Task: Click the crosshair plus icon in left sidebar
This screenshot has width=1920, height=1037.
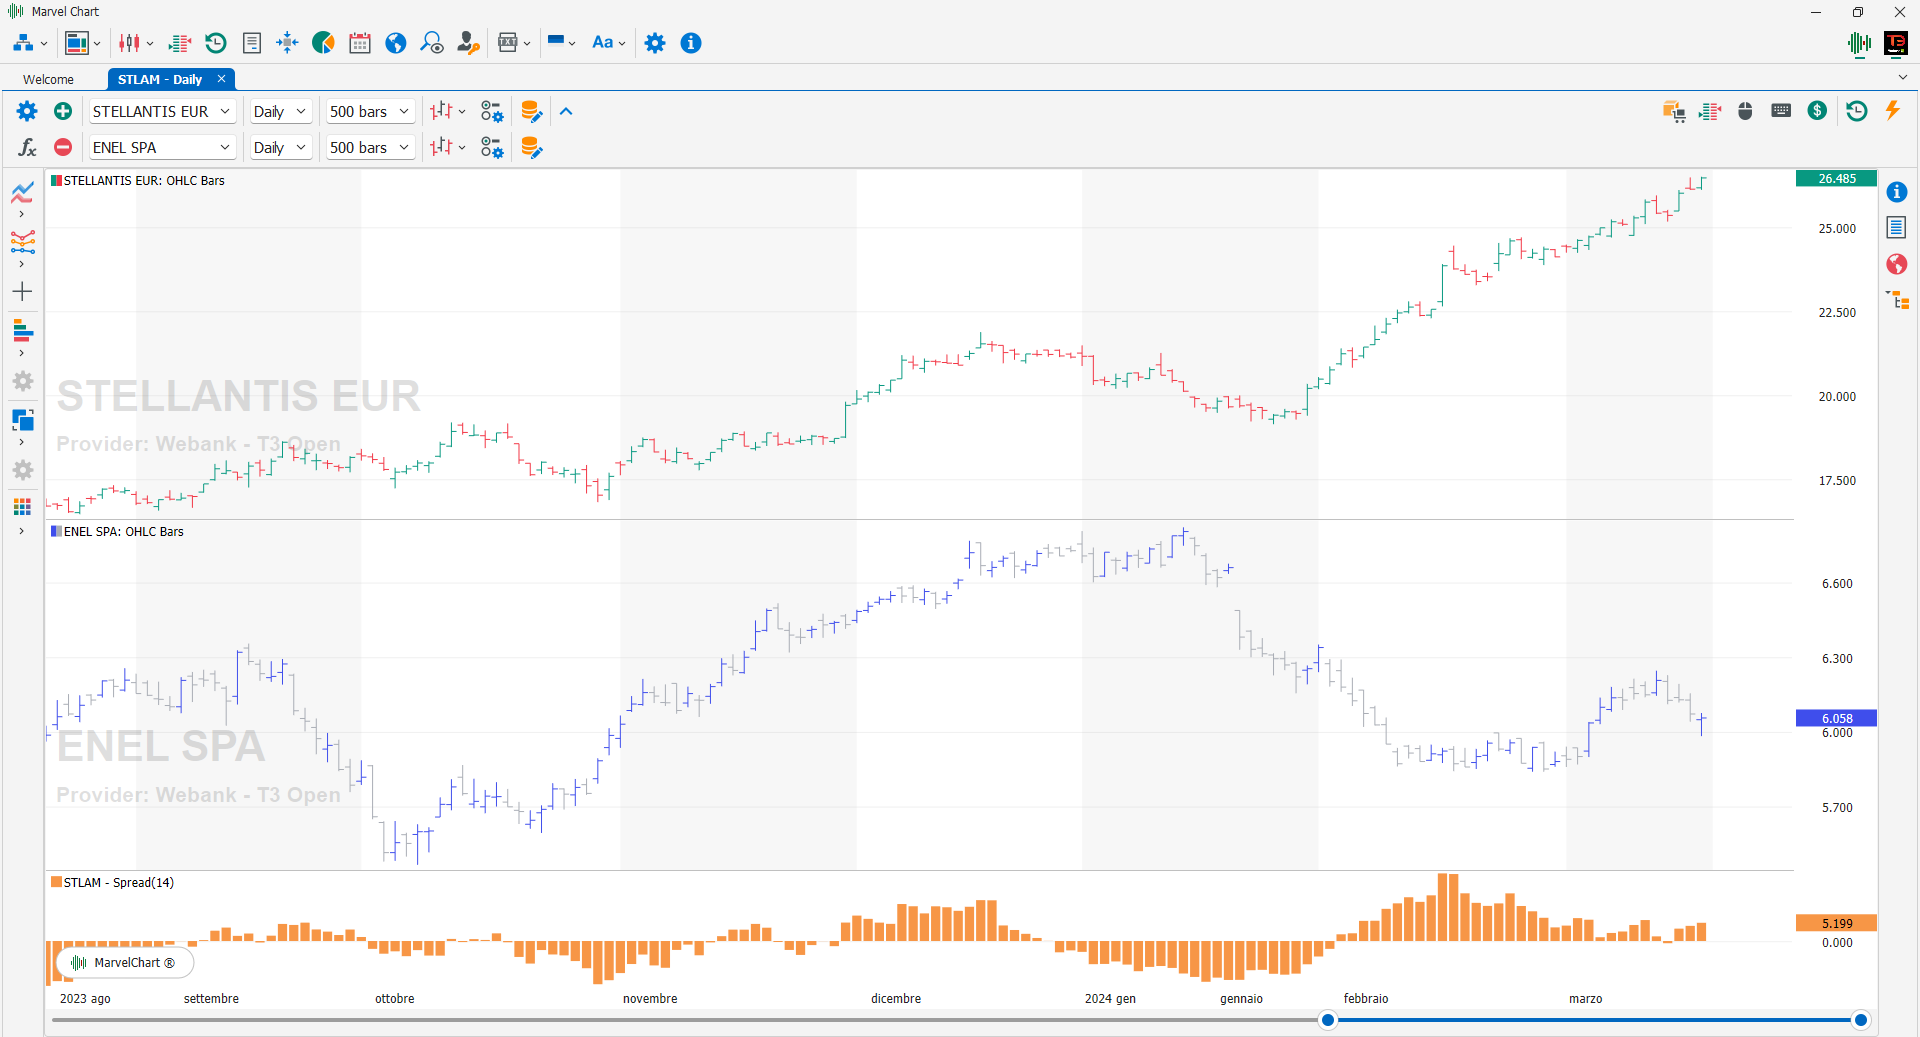Action: 22,292
